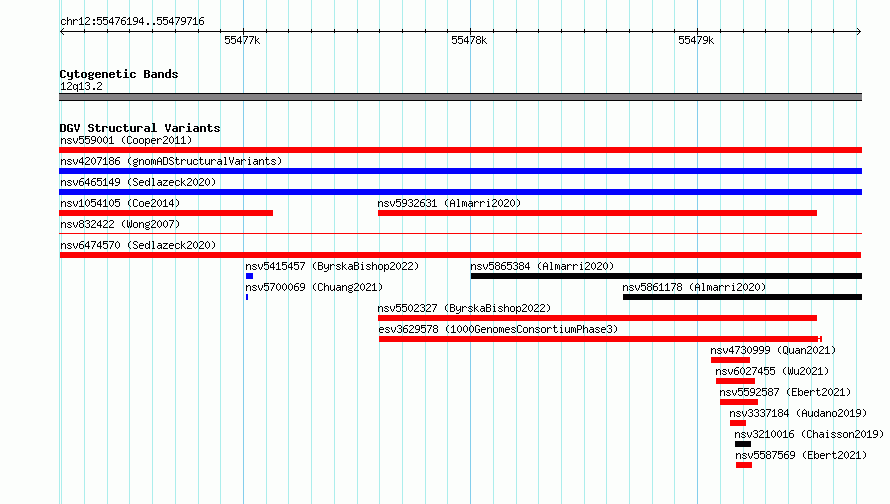The height and width of the screenshot is (504, 890).
Task: Open the nsv5592587 (Ebert2021) label
Action: point(785,392)
